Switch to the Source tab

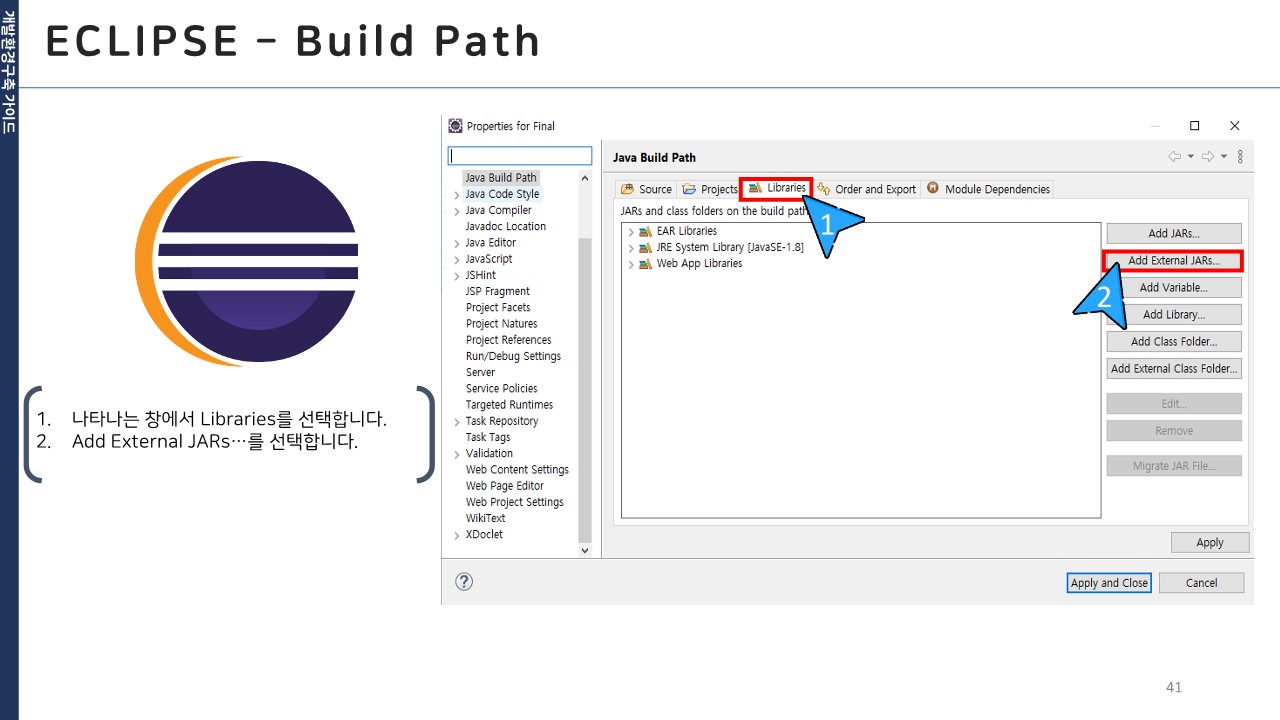coord(646,189)
